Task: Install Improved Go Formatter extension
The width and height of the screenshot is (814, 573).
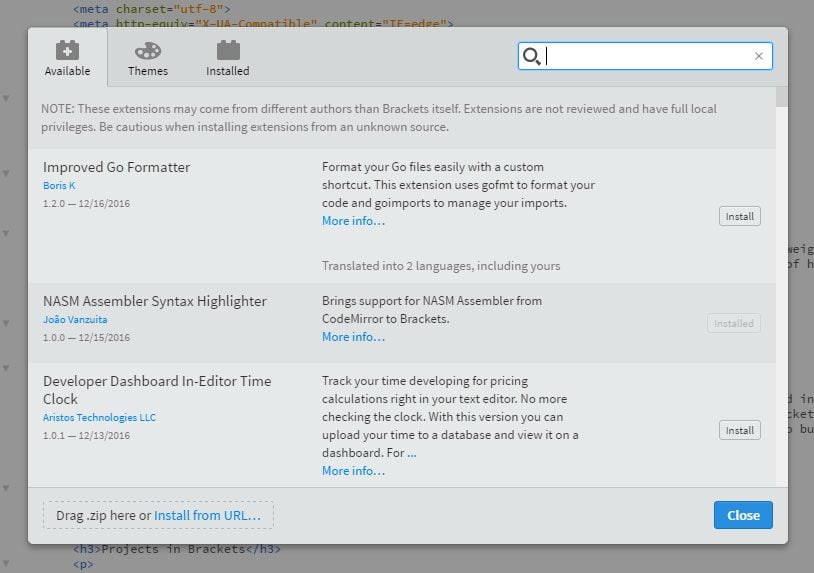Action: 740,216
